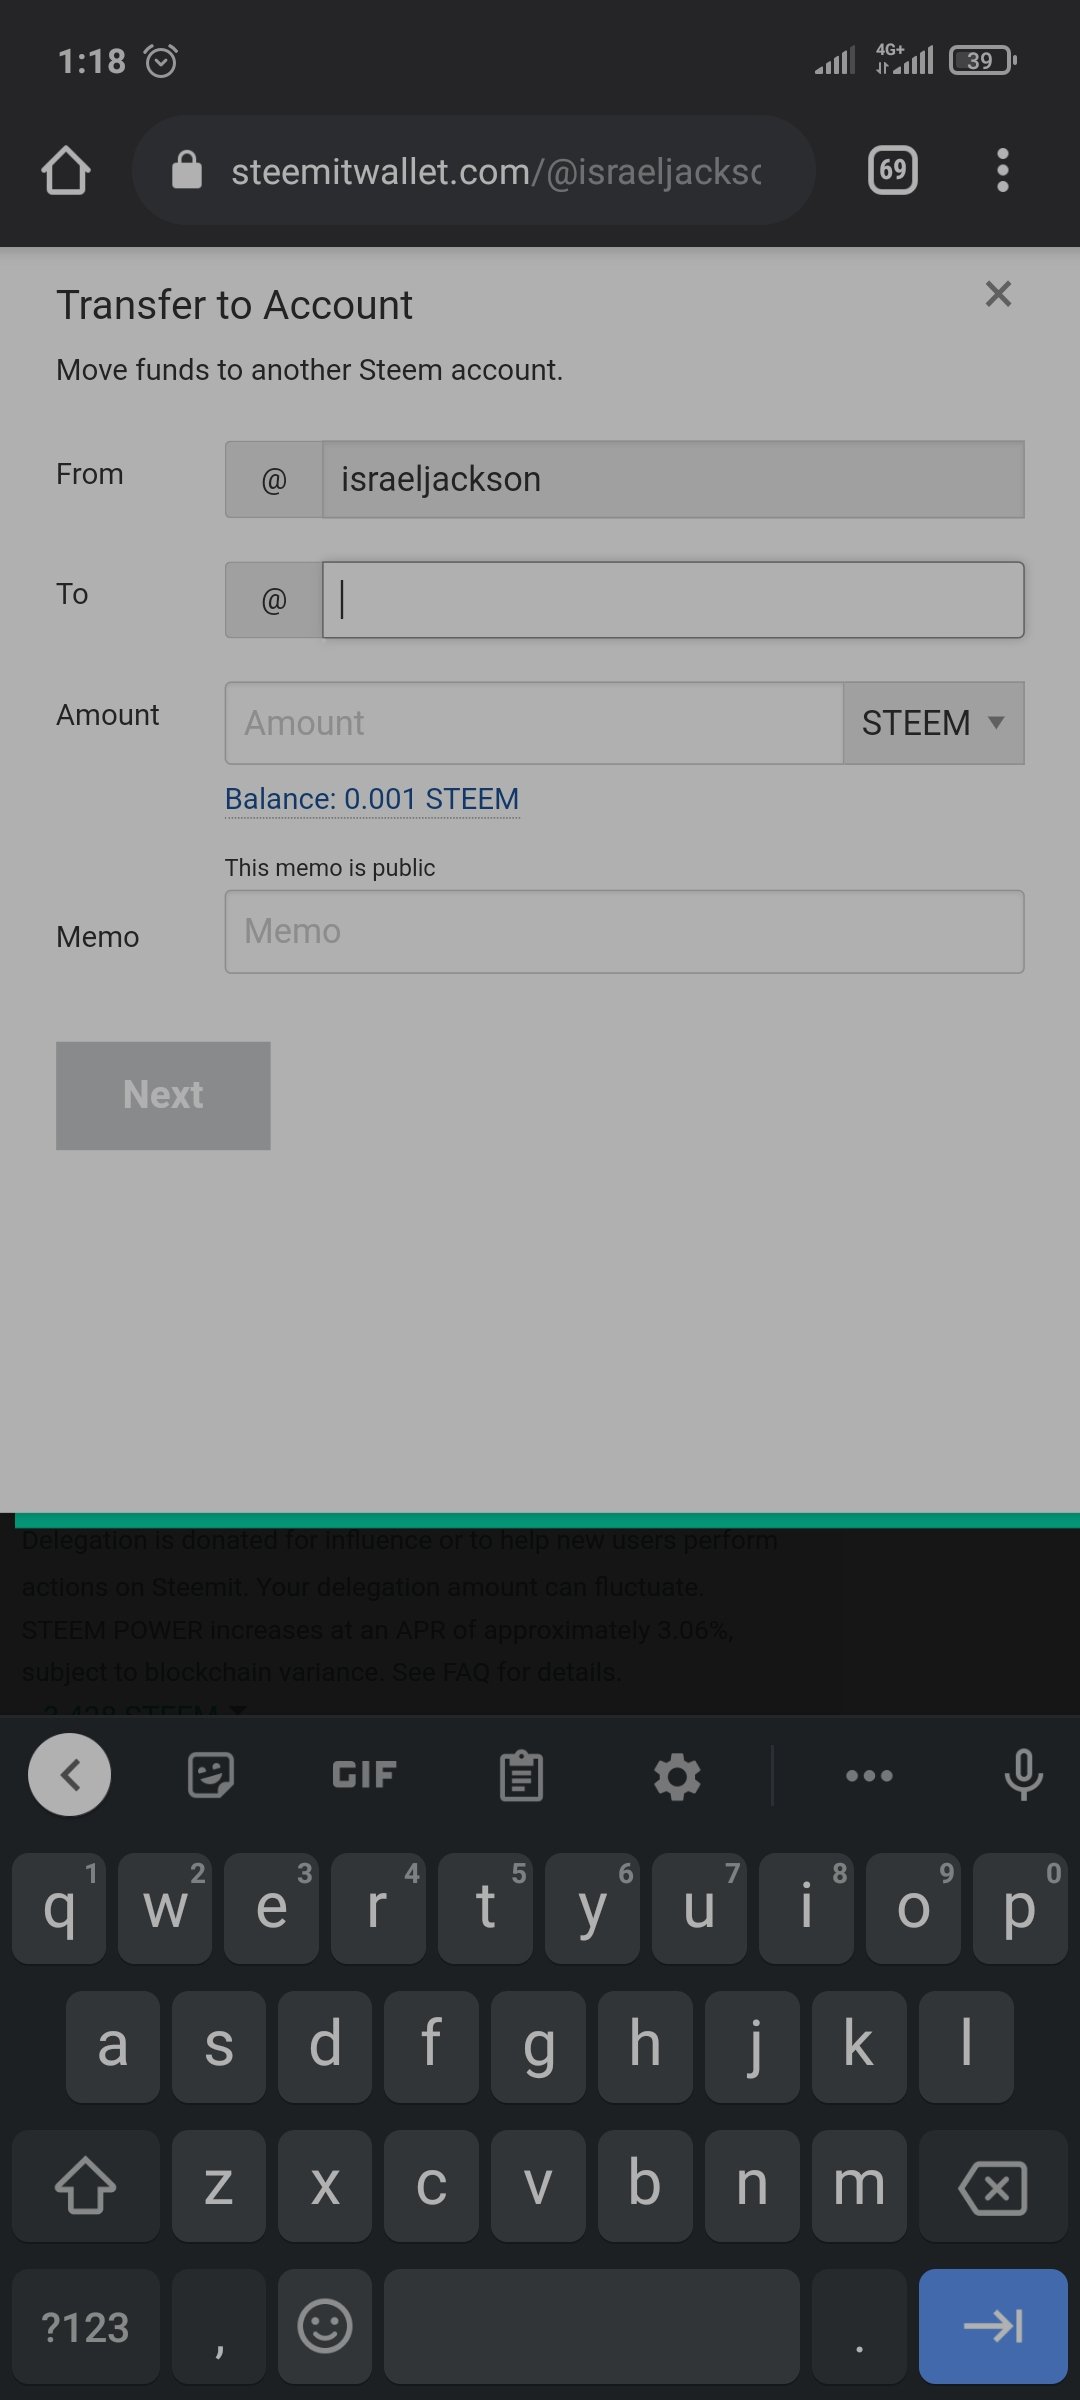Tap the y key

[592, 1908]
